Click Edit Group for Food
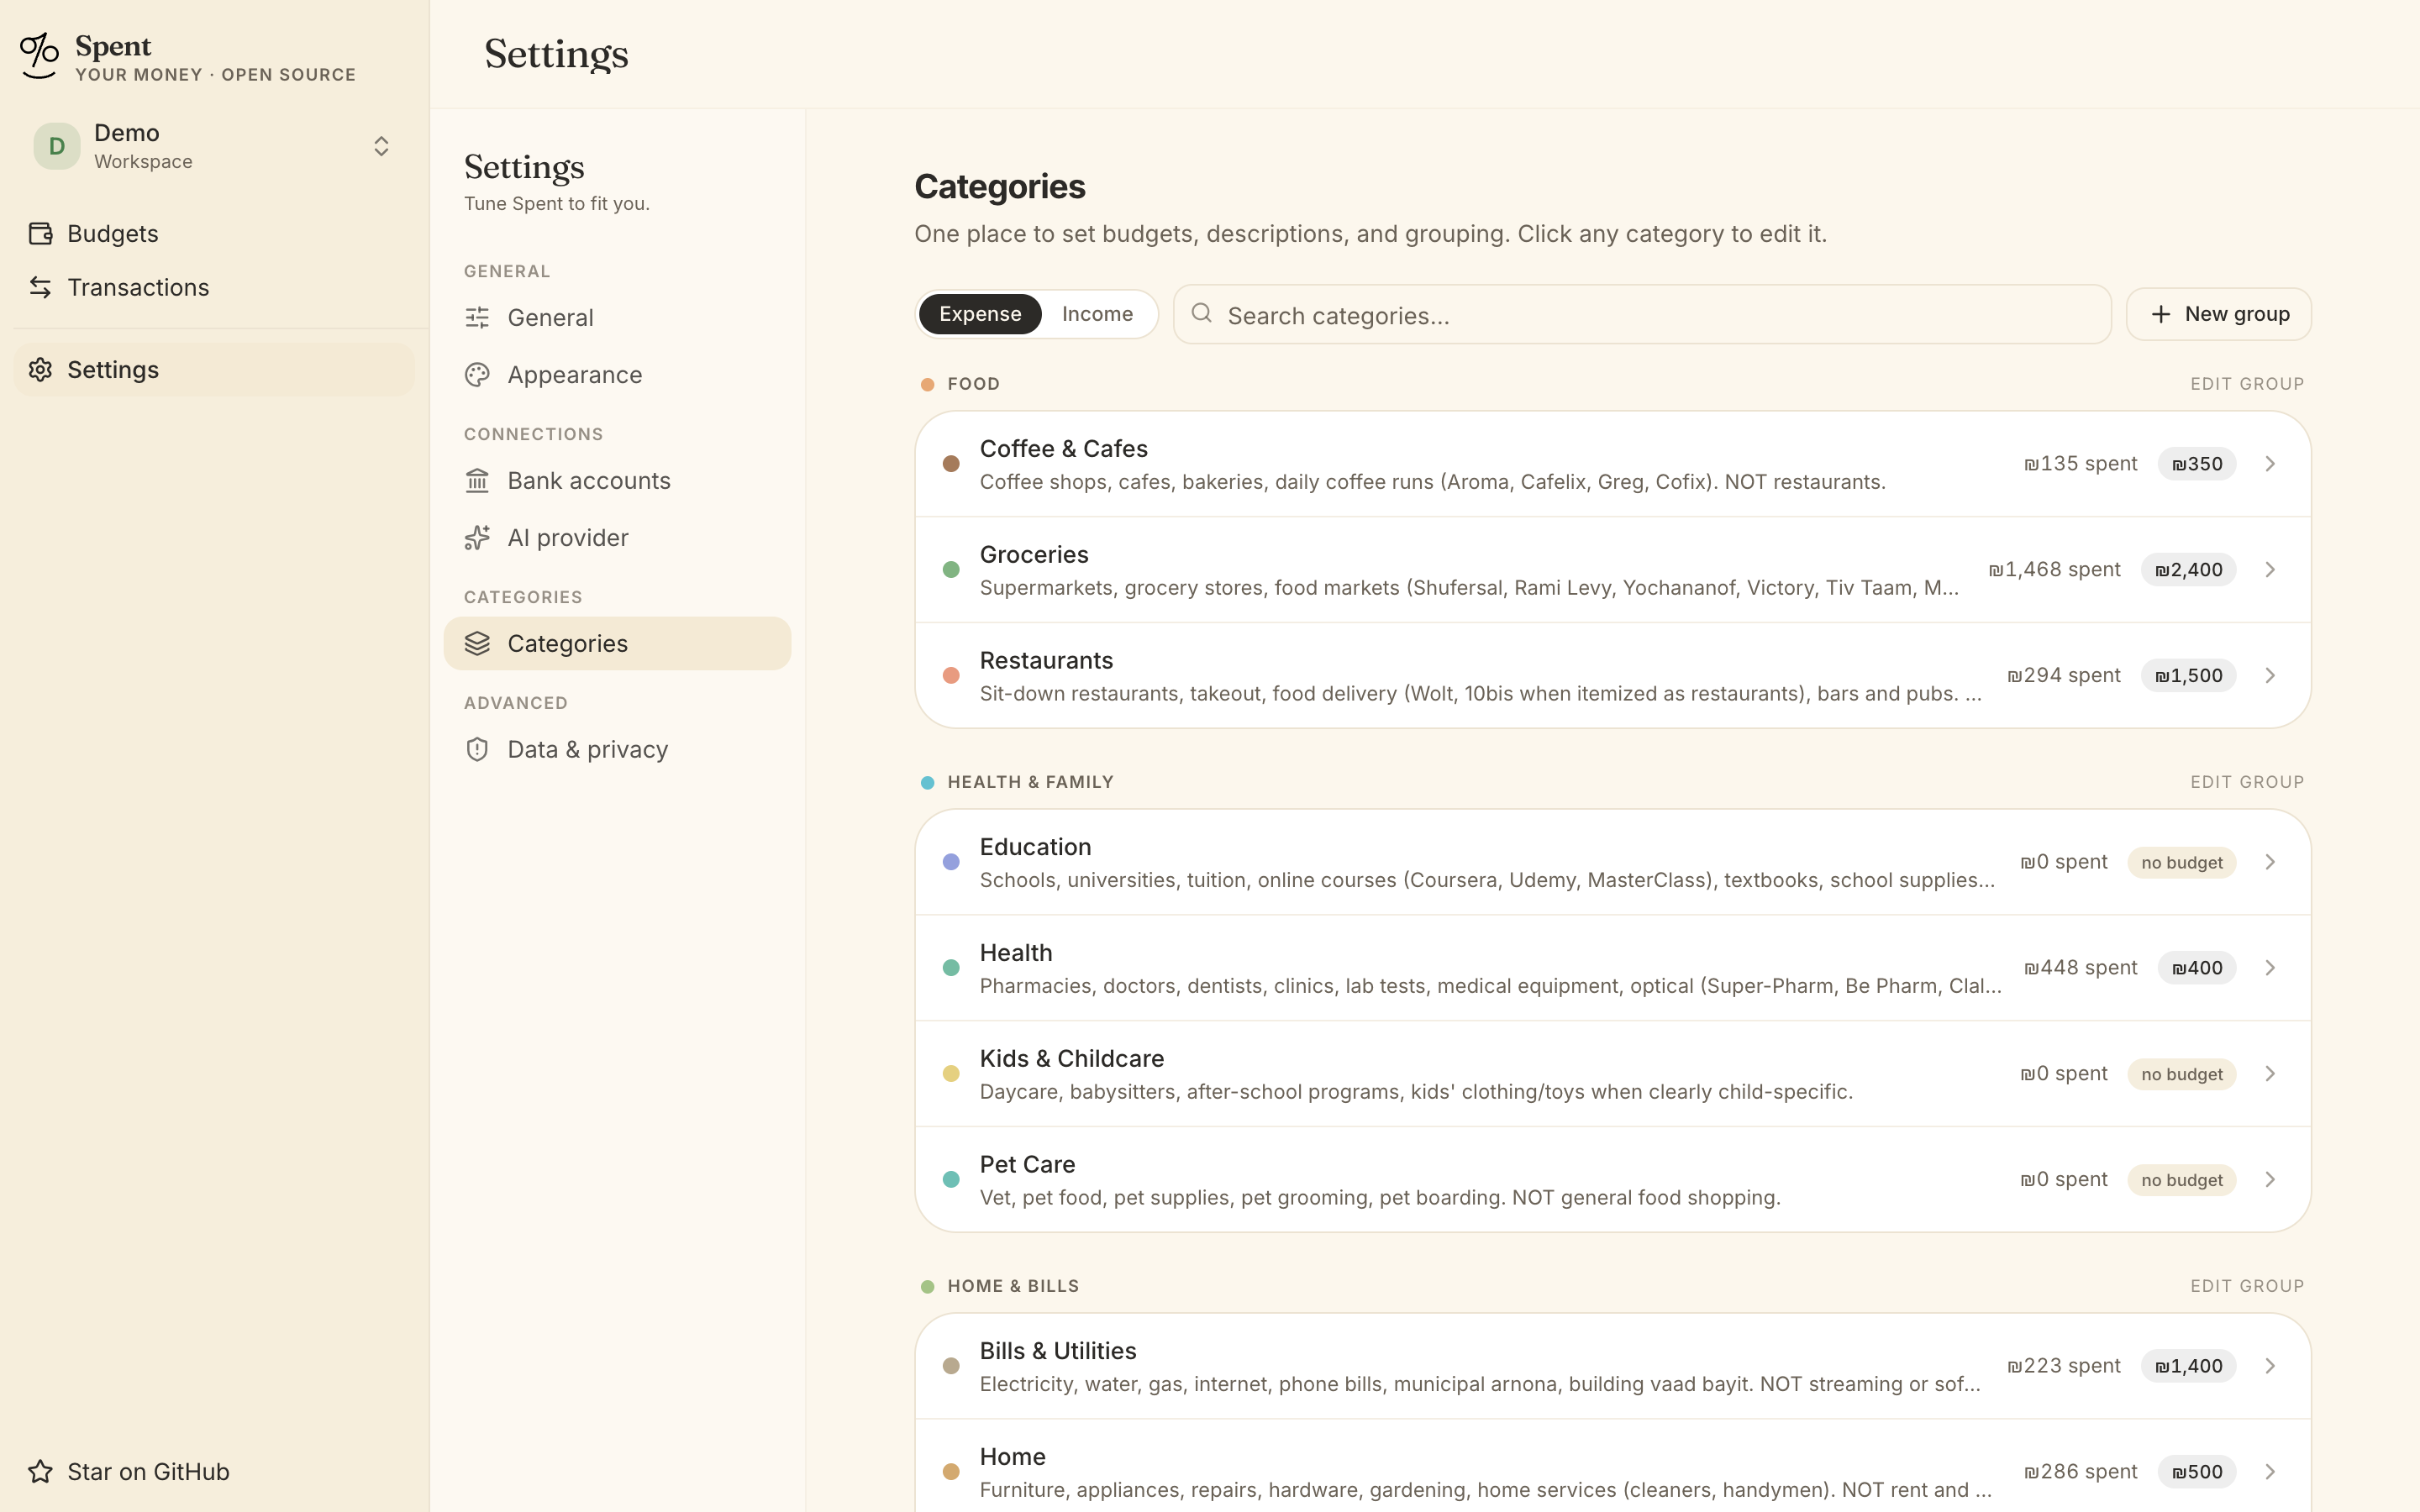The image size is (2420, 1512). click(2247, 384)
